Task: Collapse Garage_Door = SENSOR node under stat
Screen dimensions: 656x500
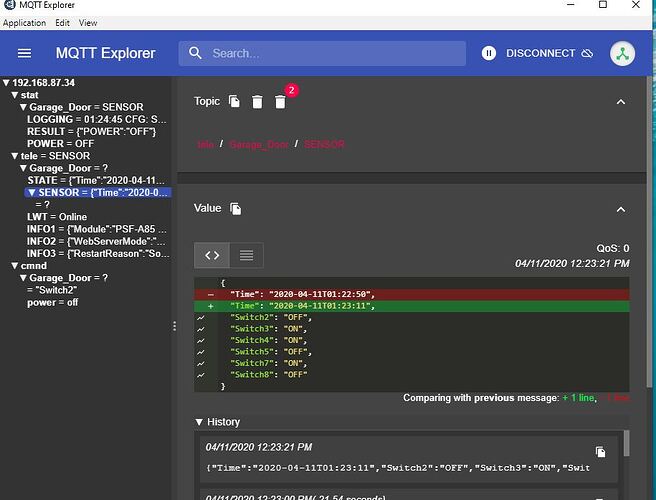Action: tap(23, 107)
